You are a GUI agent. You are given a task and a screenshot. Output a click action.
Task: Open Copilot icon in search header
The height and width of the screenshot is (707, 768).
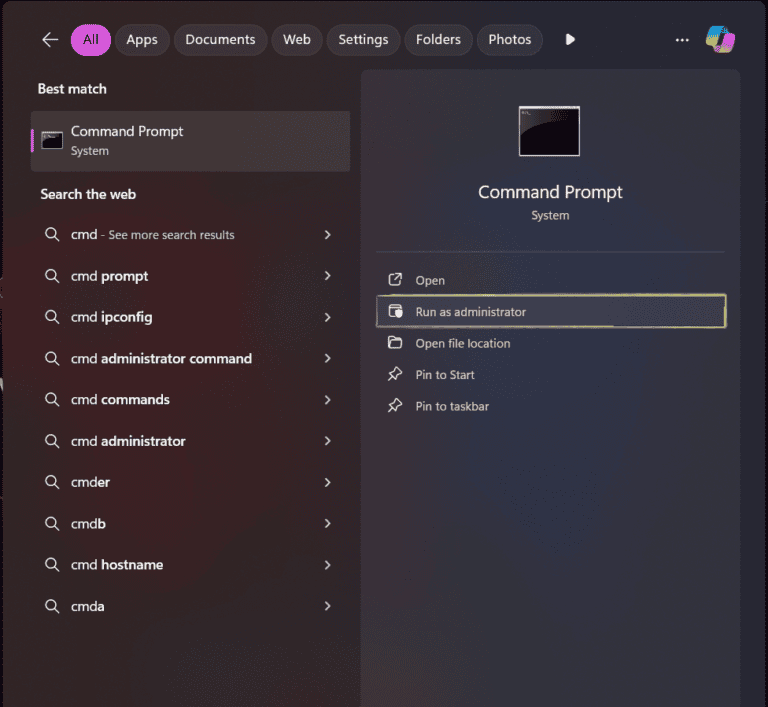(720, 40)
